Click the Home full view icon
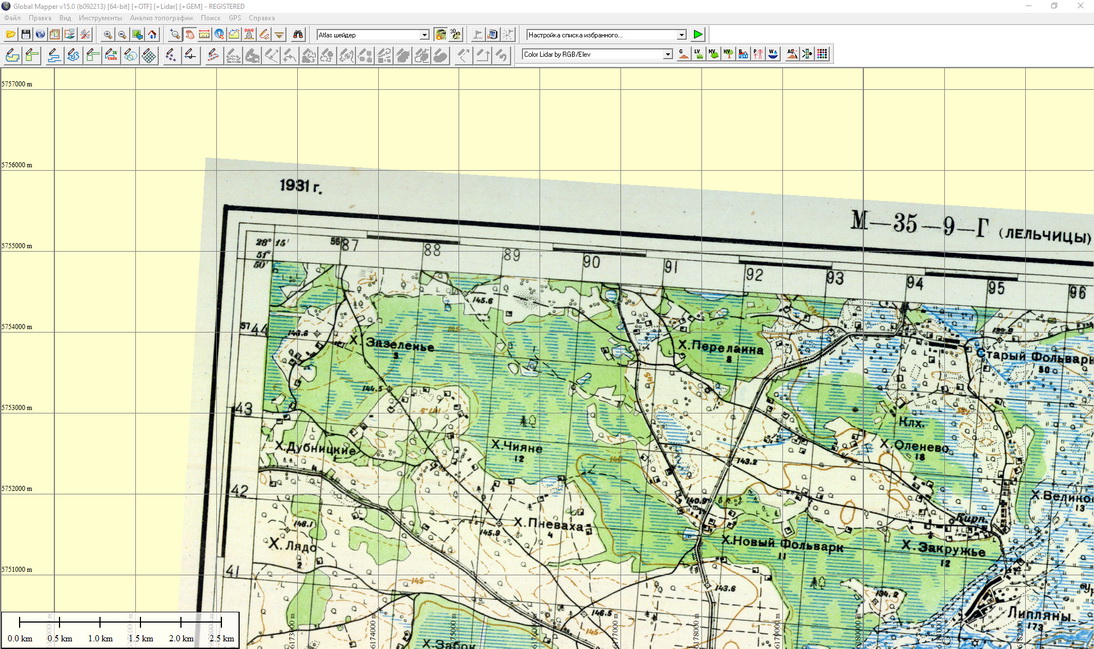Viewport: 1094px width, 649px height. tap(152, 34)
